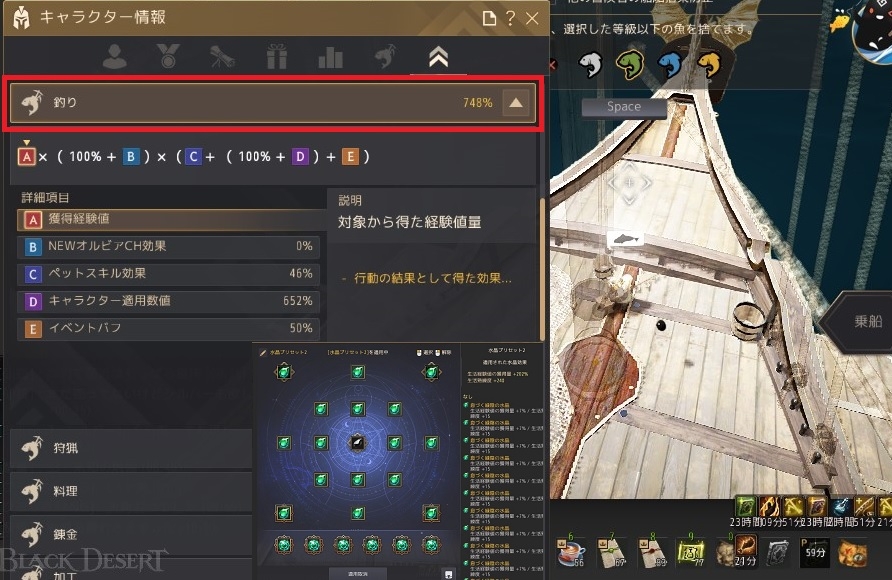Expand the 狩猟 life skill row
The height and width of the screenshot is (580, 892).
(131, 448)
